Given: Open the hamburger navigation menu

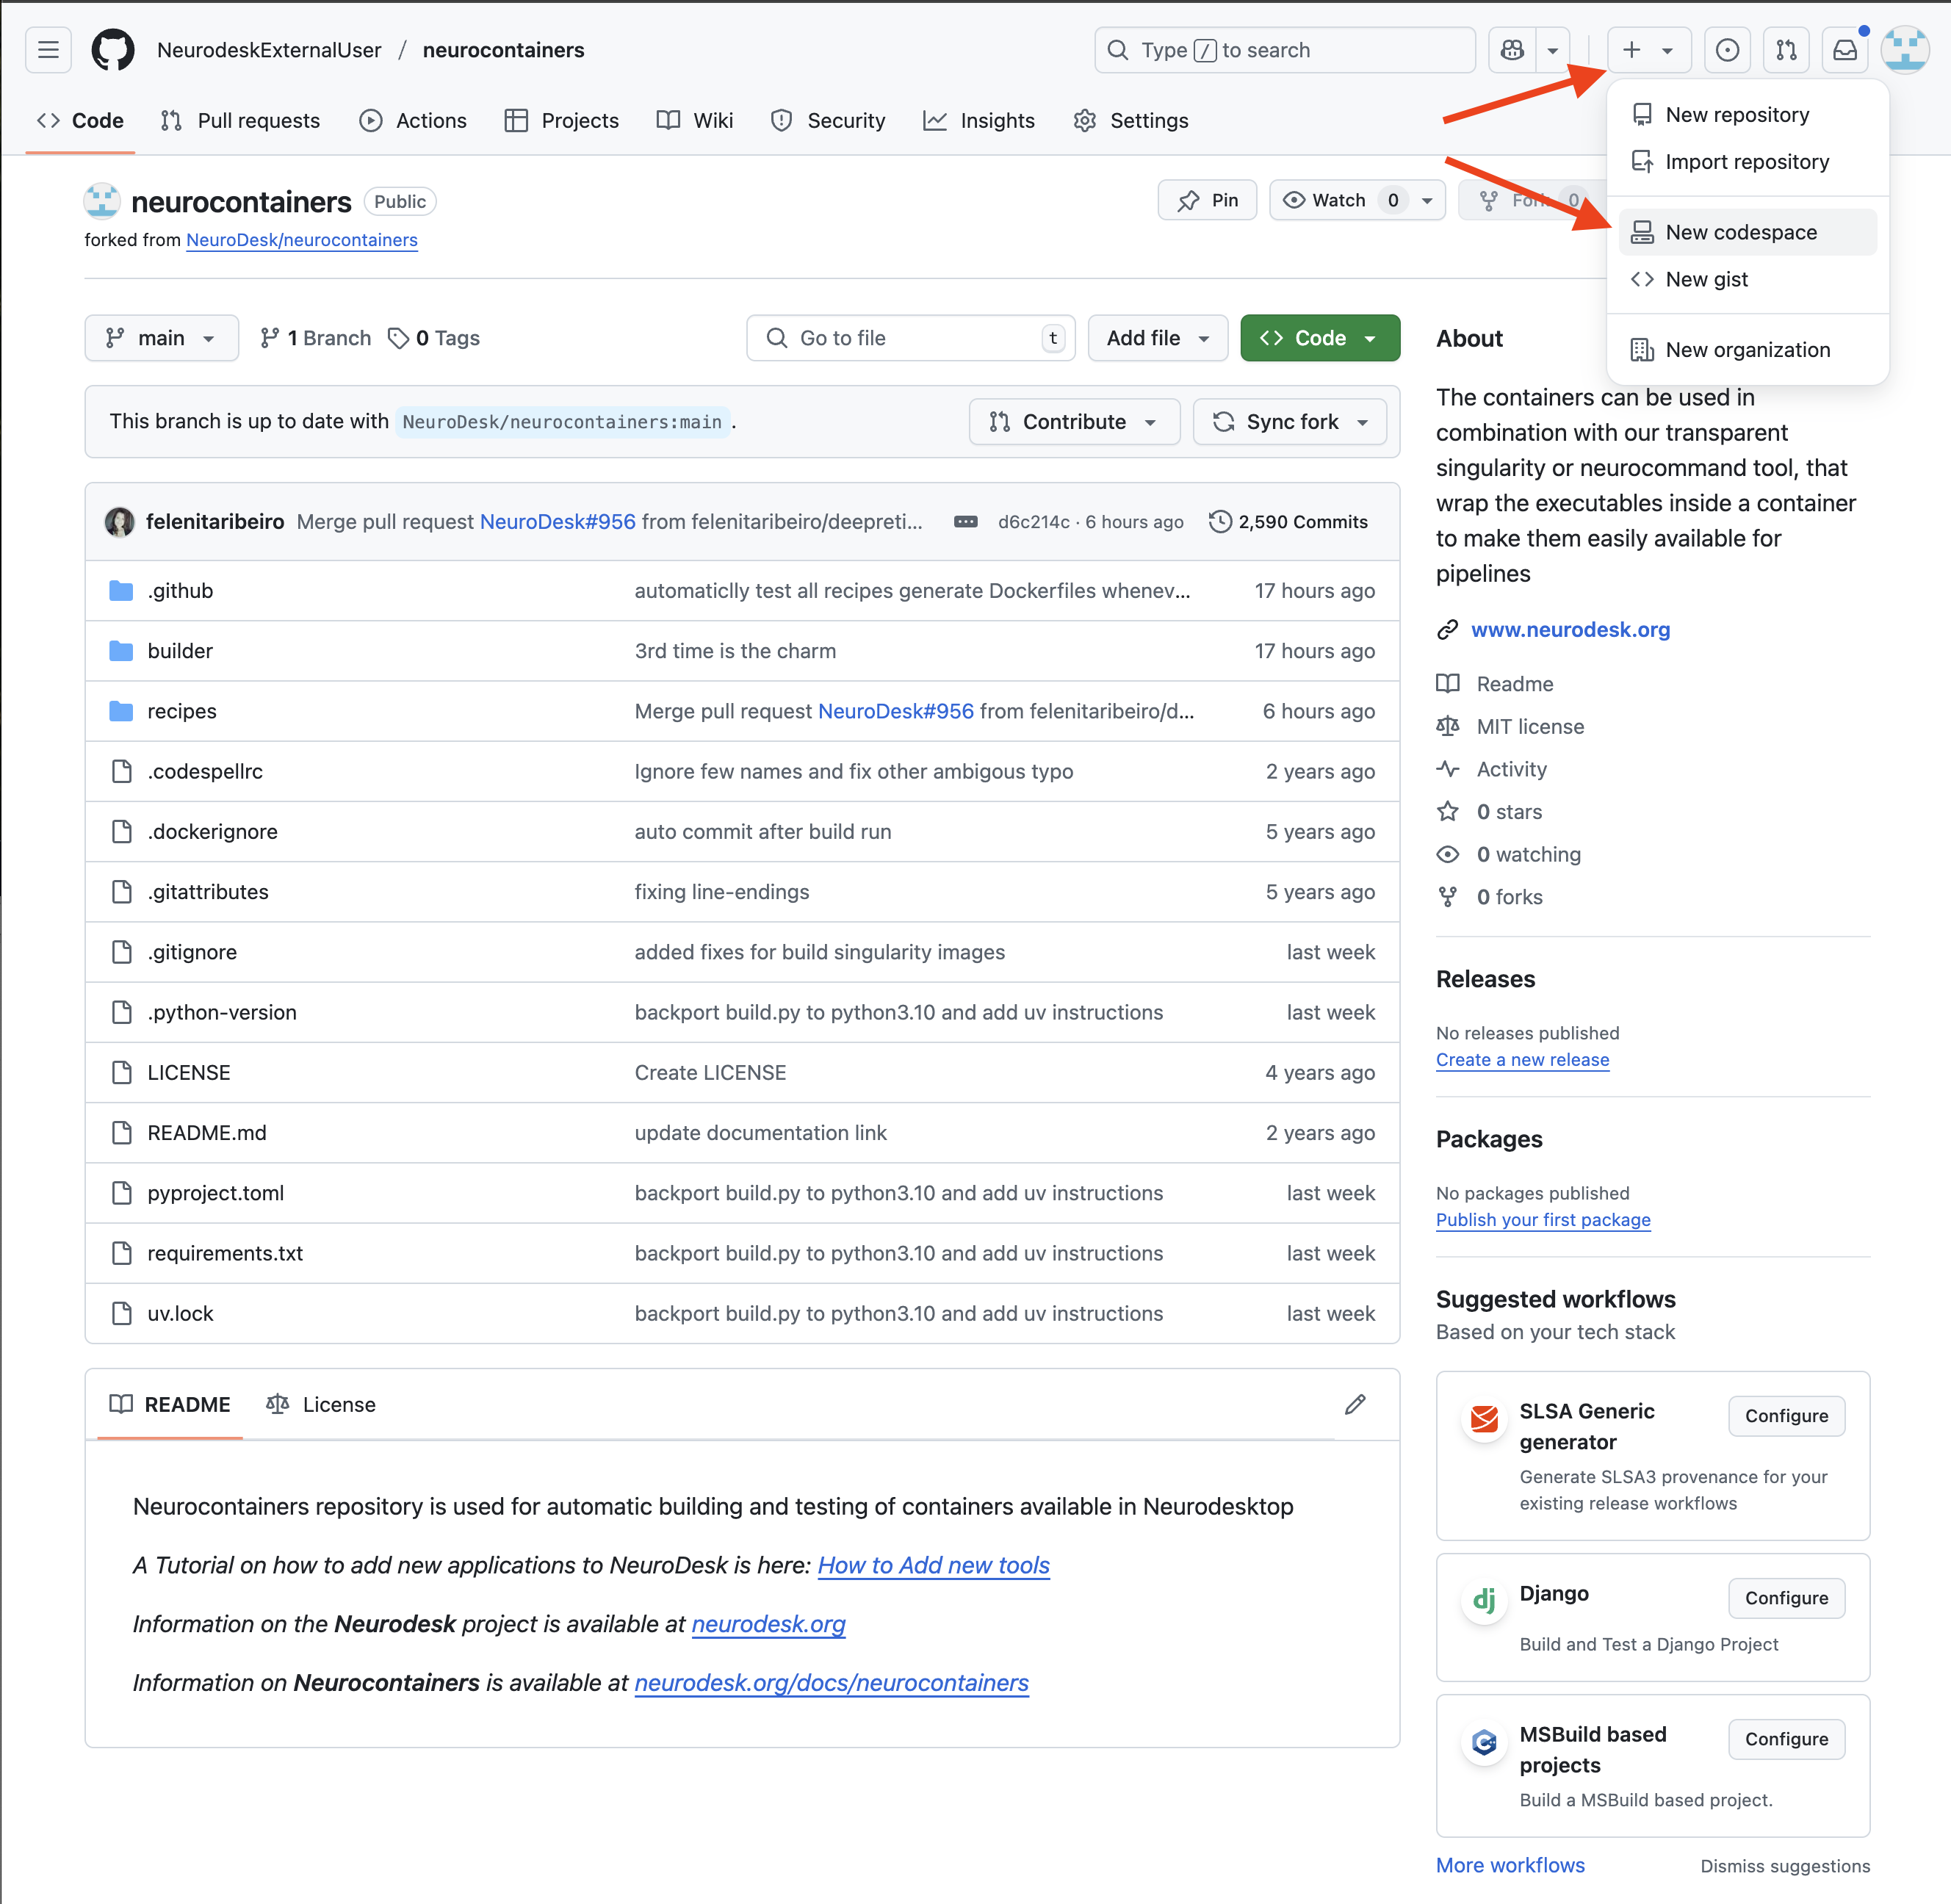Looking at the screenshot, I should pos(48,50).
